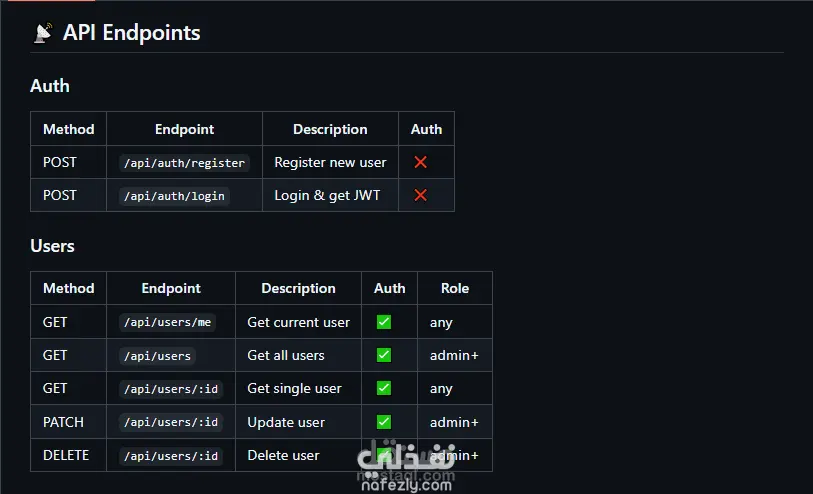Click the Register new user description cell
813x494 pixels.
pyautogui.click(x=330, y=162)
